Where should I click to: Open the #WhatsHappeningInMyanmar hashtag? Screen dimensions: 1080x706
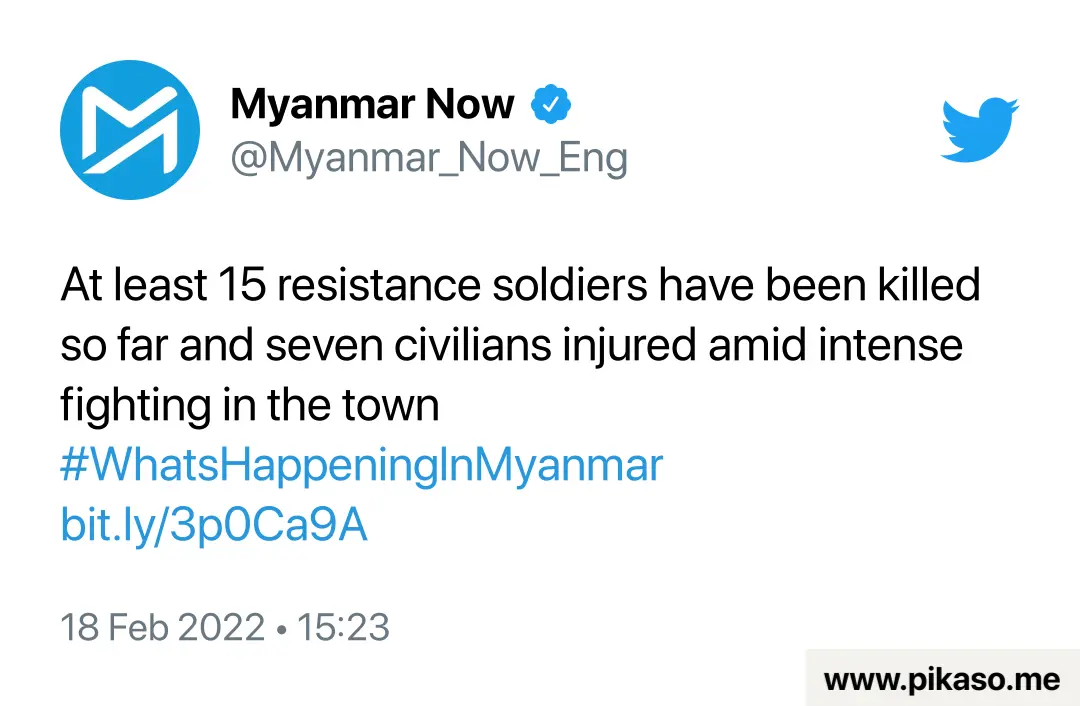click(x=362, y=466)
